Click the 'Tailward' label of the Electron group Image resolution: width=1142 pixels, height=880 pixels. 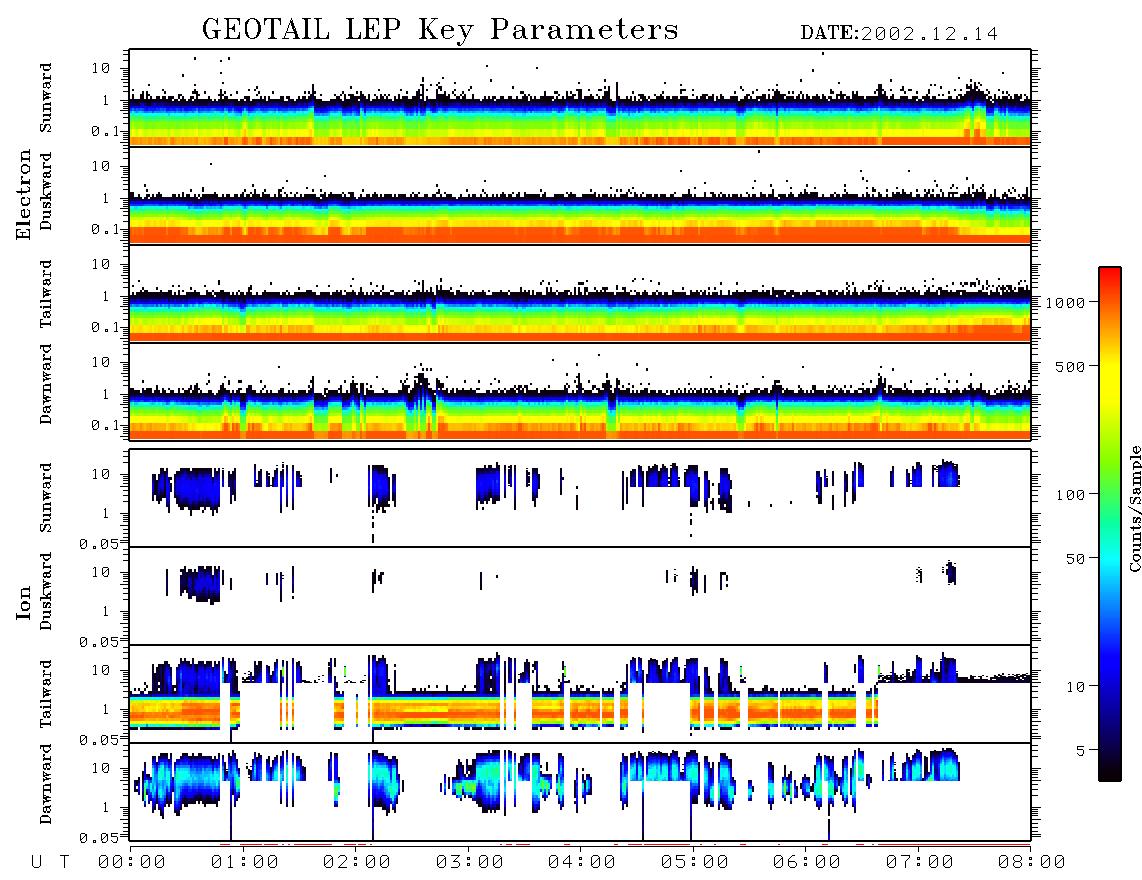[x=46, y=293]
